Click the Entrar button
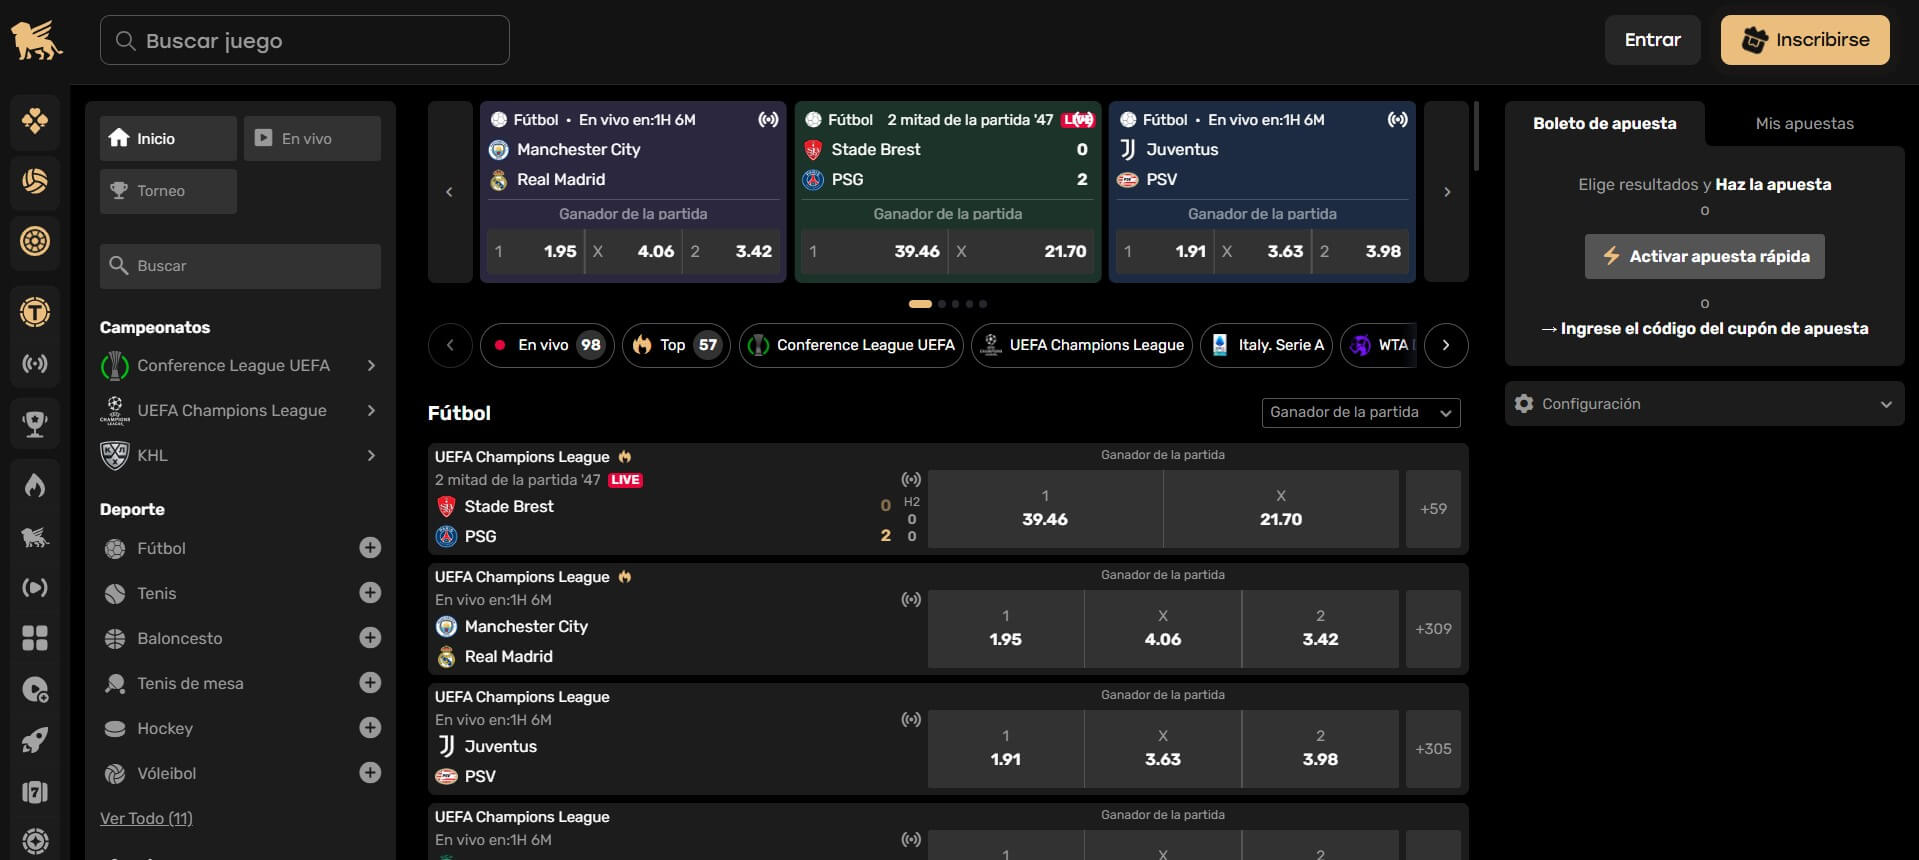Viewport: 1919px width, 860px height. pos(1653,40)
